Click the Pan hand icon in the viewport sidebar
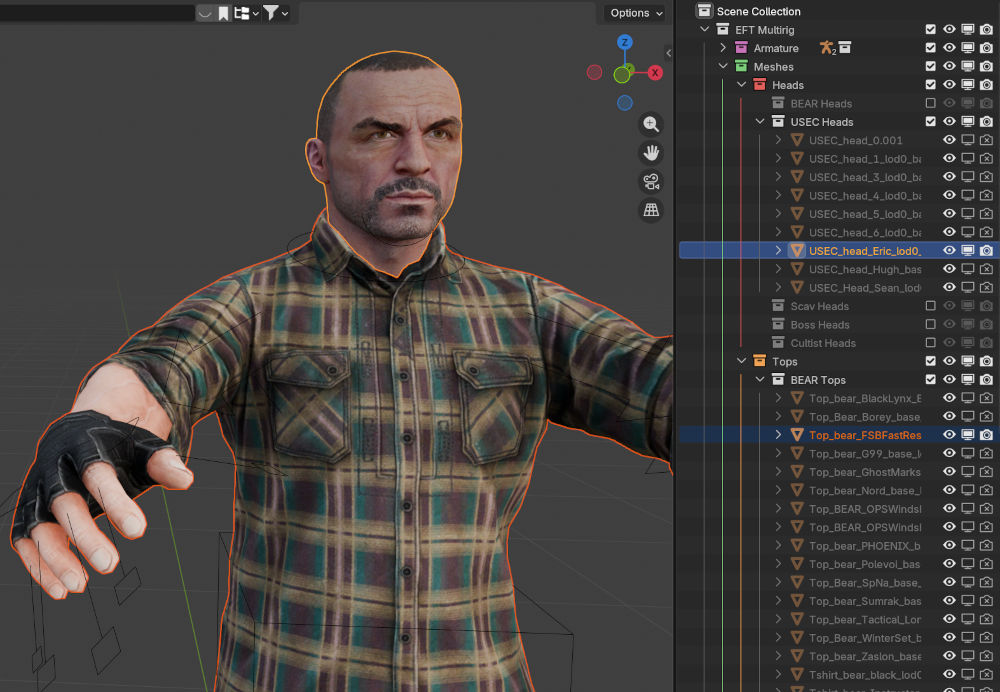Viewport: 1000px width, 692px height. click(651, 153)
